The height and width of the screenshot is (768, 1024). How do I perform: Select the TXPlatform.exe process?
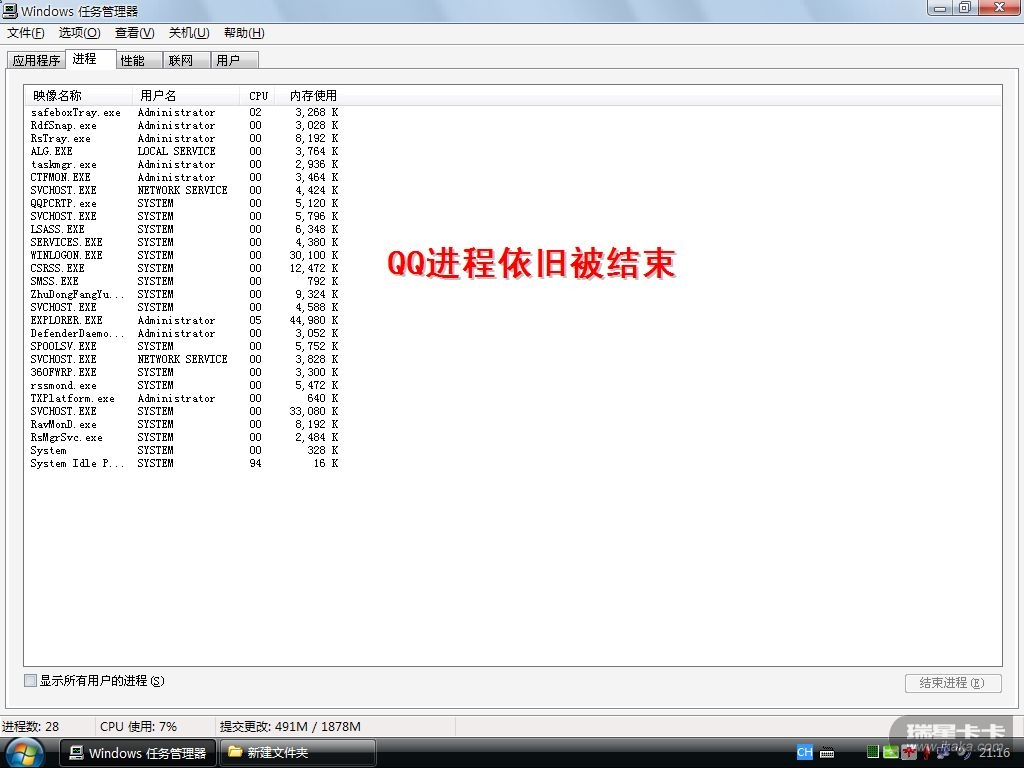(x=184, y=398)
